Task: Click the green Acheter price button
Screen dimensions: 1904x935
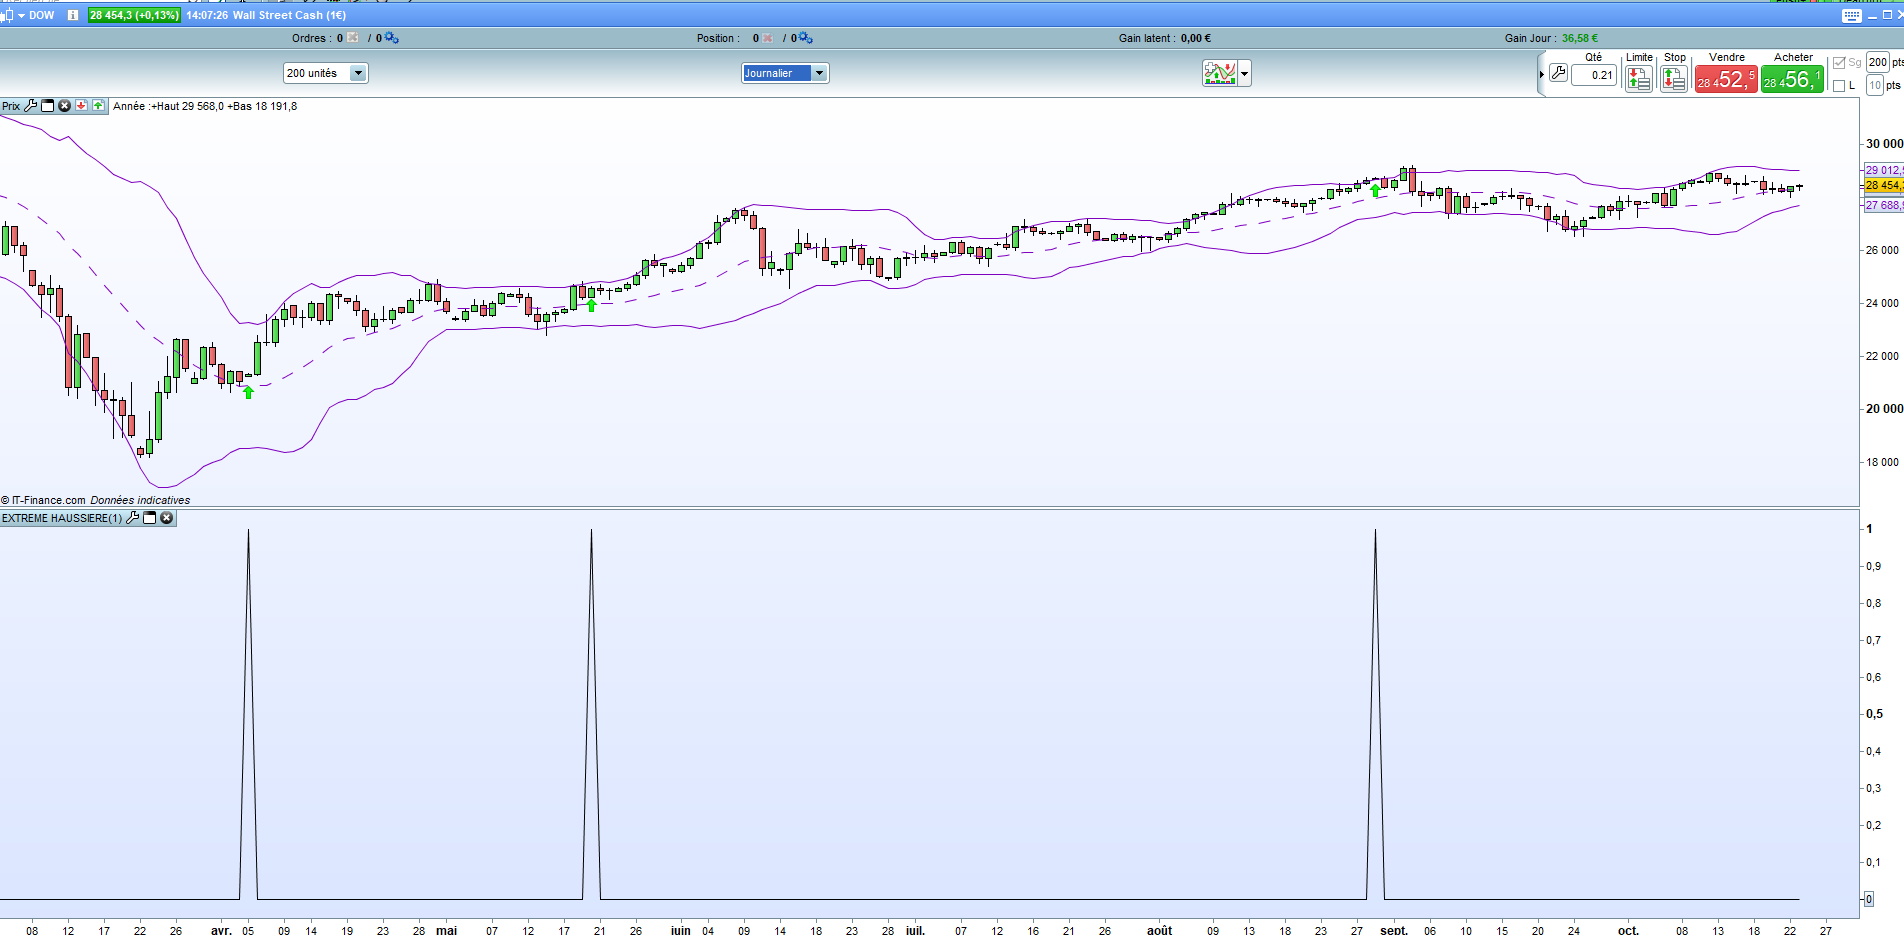Action: tap(1792, 79)
